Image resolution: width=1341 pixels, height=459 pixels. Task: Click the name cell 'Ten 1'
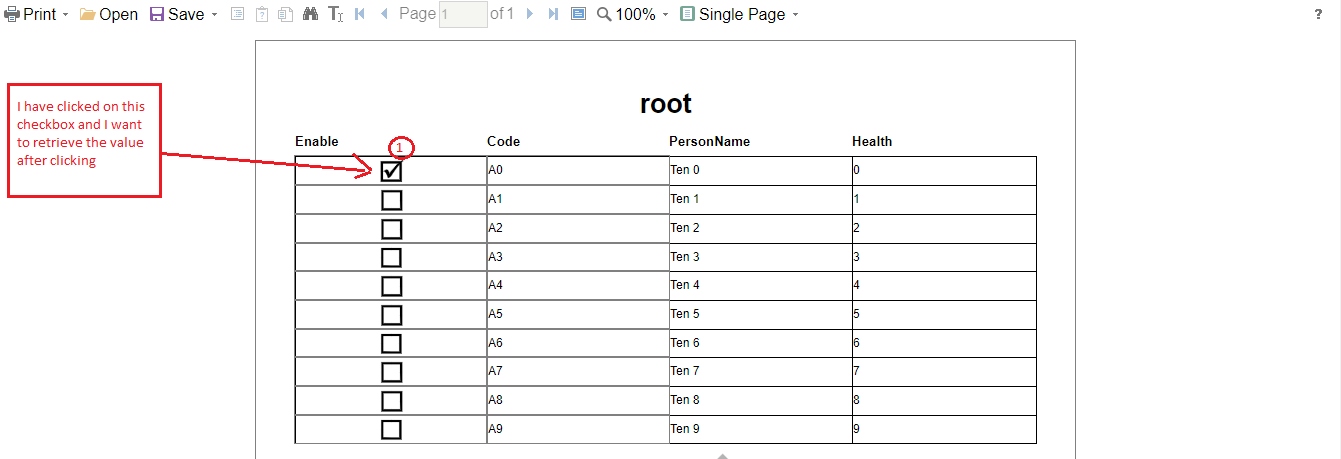pyautogui.click(x=760, y=200)
